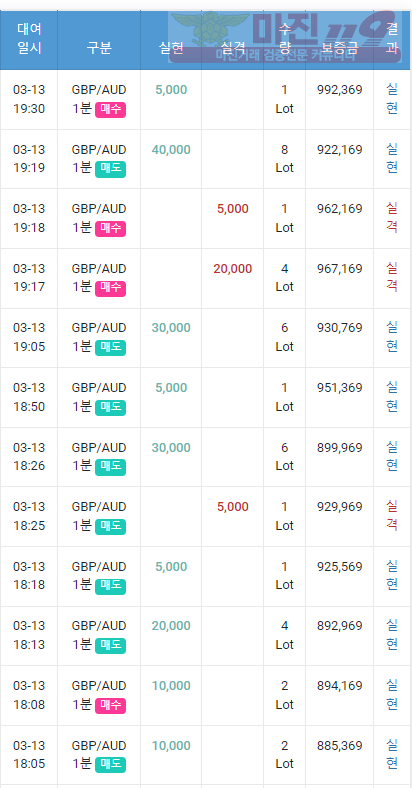
Task: Click the 매수 badge in the 18:08 row
Action: pos(110,706)
